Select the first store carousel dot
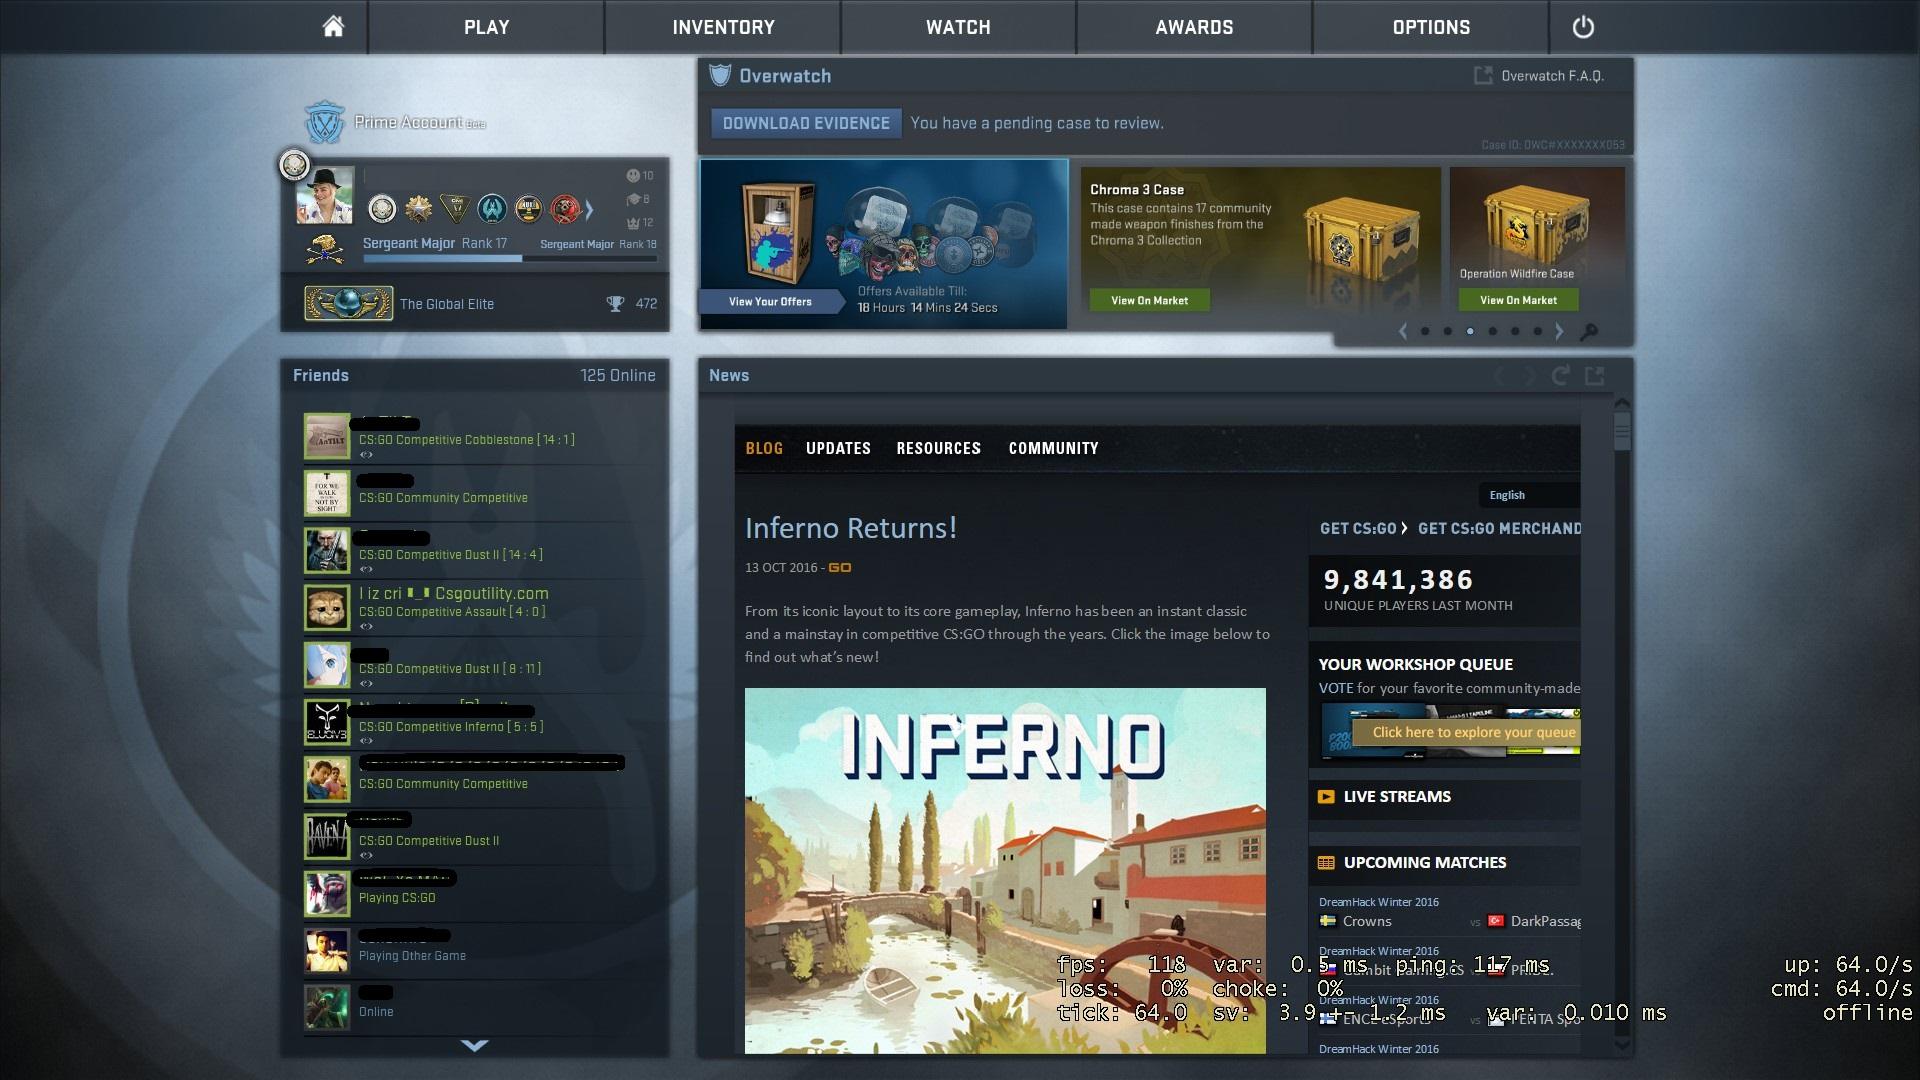 click(x=1425, y=331)
